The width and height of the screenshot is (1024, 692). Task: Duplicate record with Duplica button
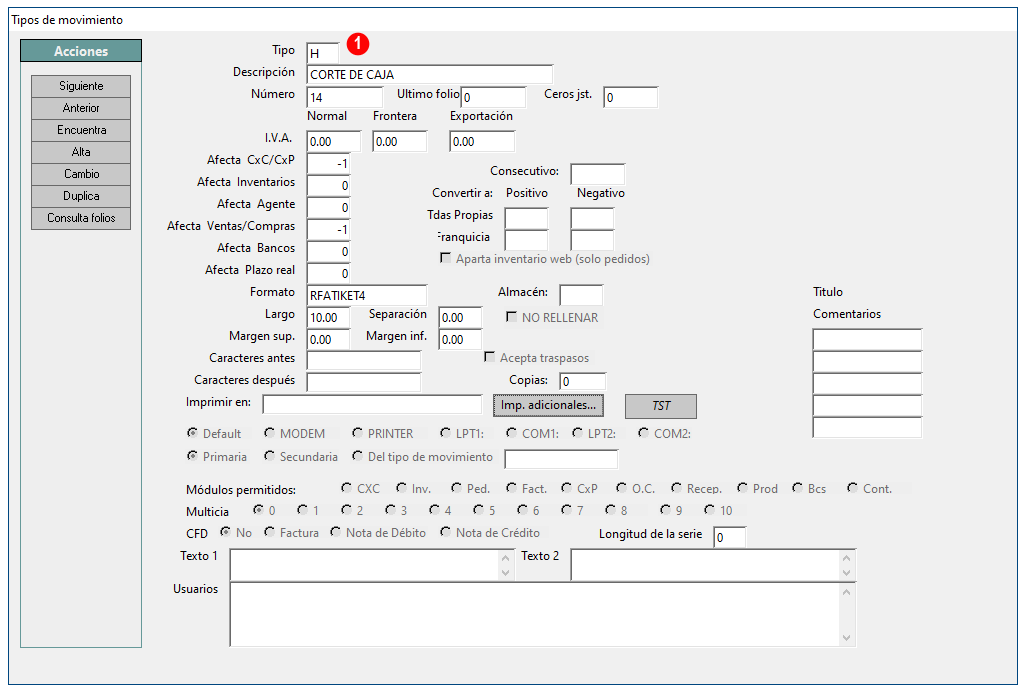point(81,196)
